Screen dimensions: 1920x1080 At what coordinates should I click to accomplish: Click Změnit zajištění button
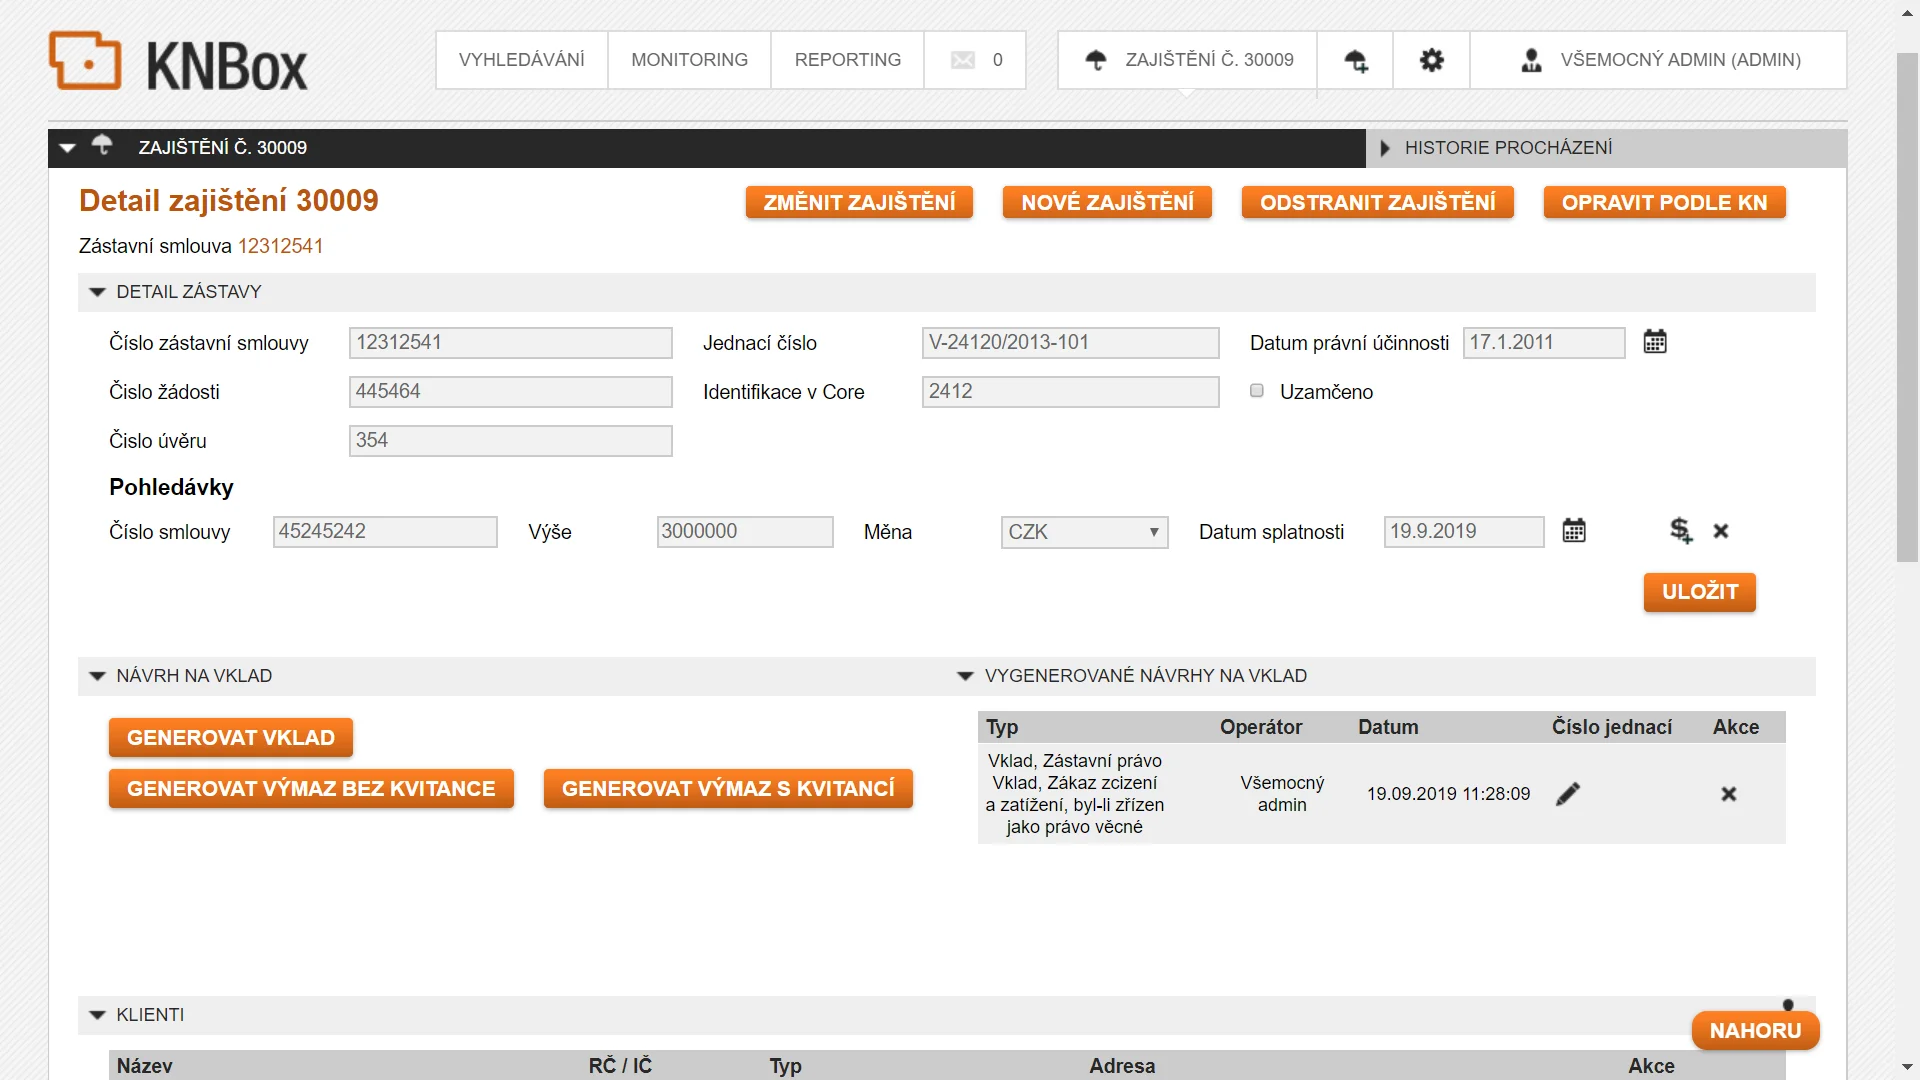tap(859, 202)
